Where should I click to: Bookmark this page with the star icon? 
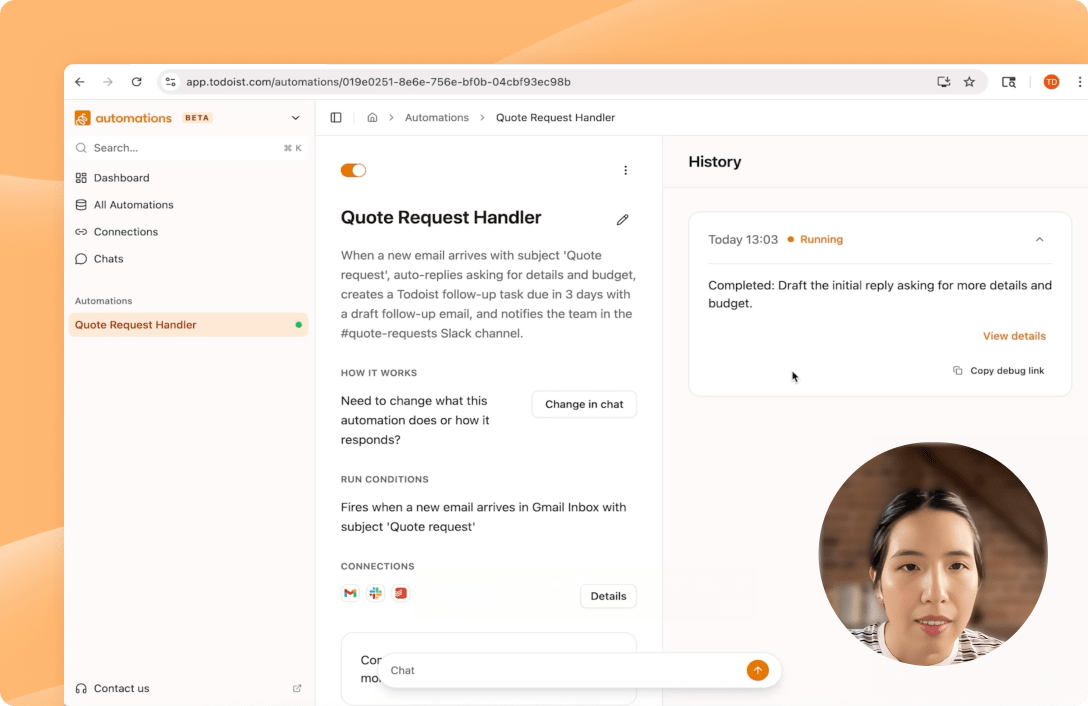point(969,82)
